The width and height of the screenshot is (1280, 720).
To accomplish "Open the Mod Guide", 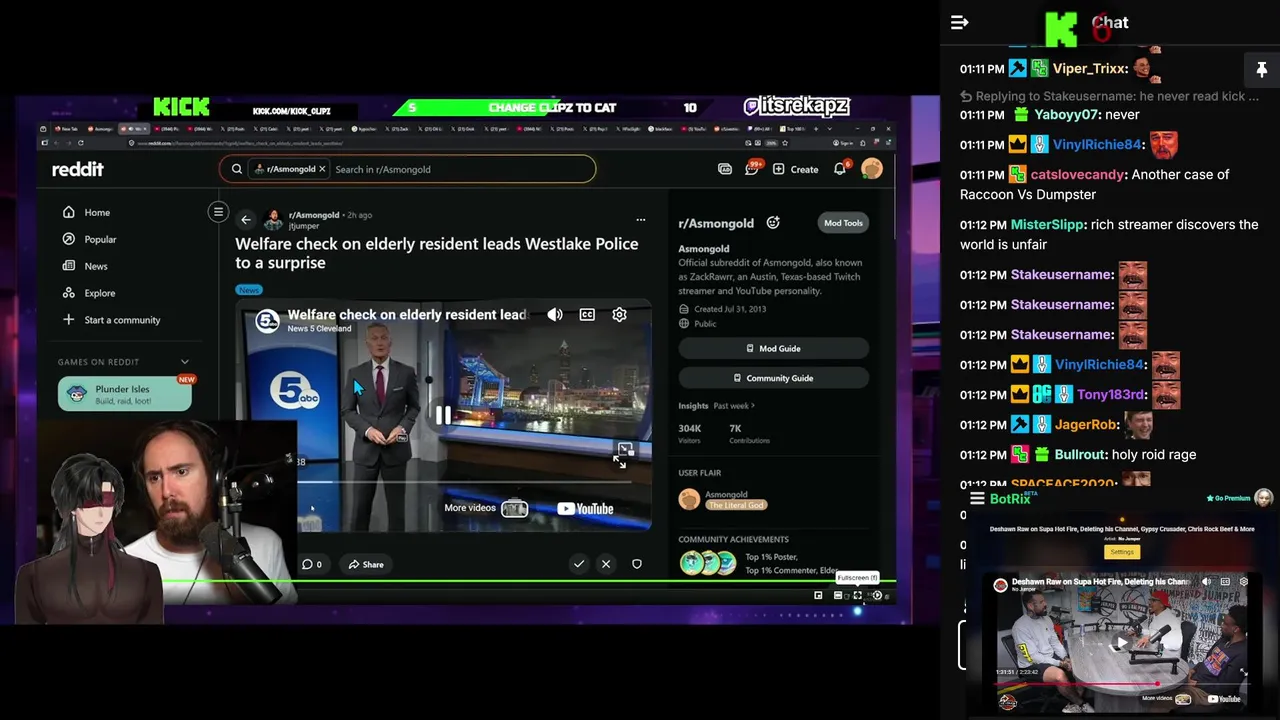I will pyautogui.click(x=773, y=348).
